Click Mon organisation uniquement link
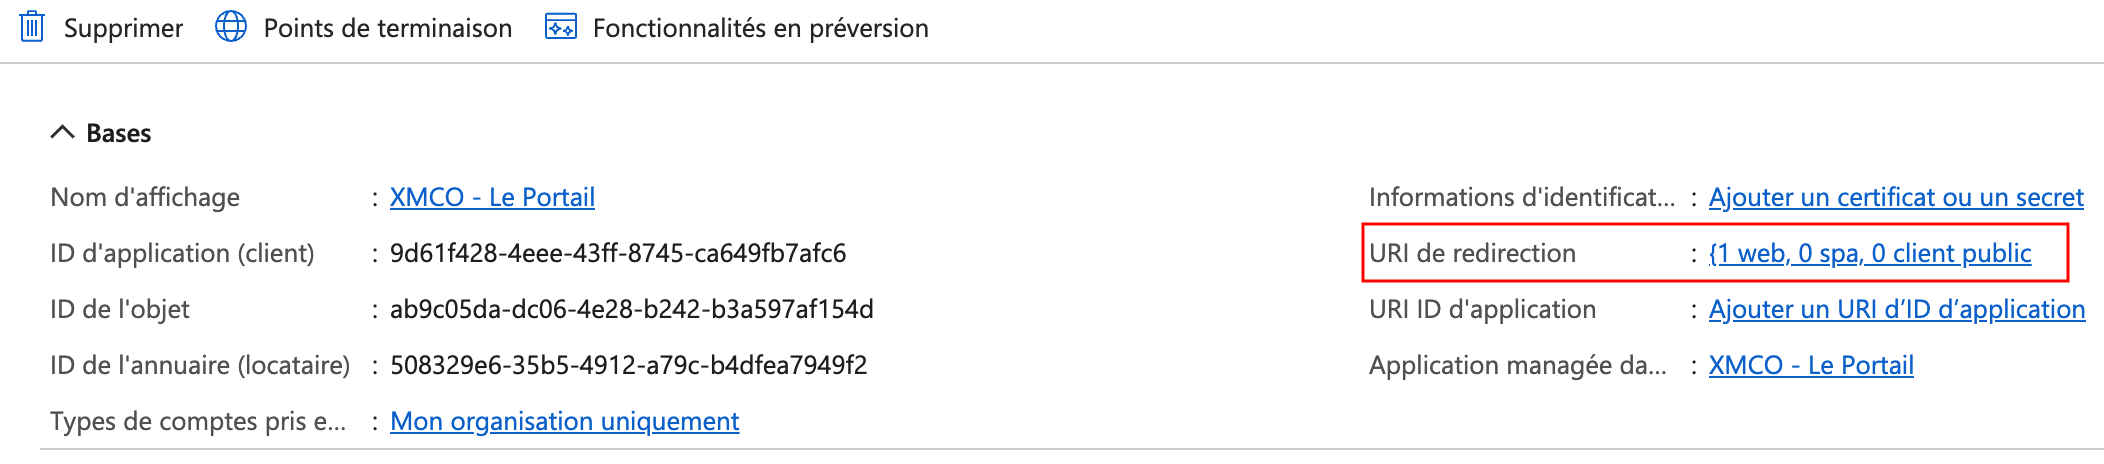The width and height of the screenshot is (2104, 464). click(x=564, y=421)
